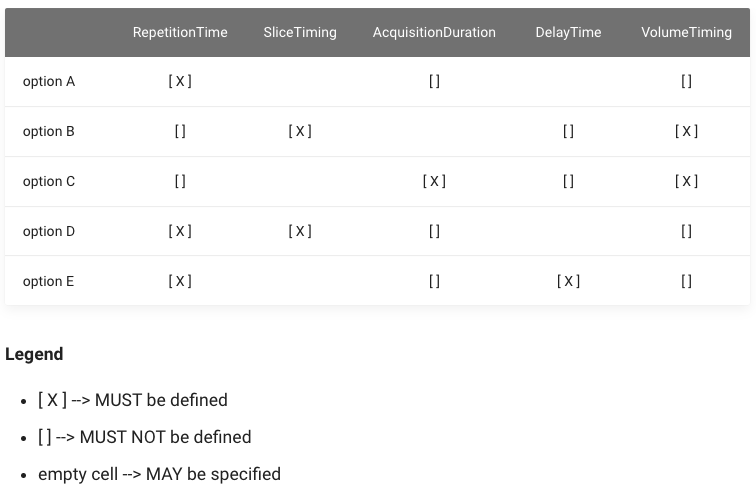This screenshot has width=756, height=493.
Task: Select the option C row label
Action: tap(49, 181)
